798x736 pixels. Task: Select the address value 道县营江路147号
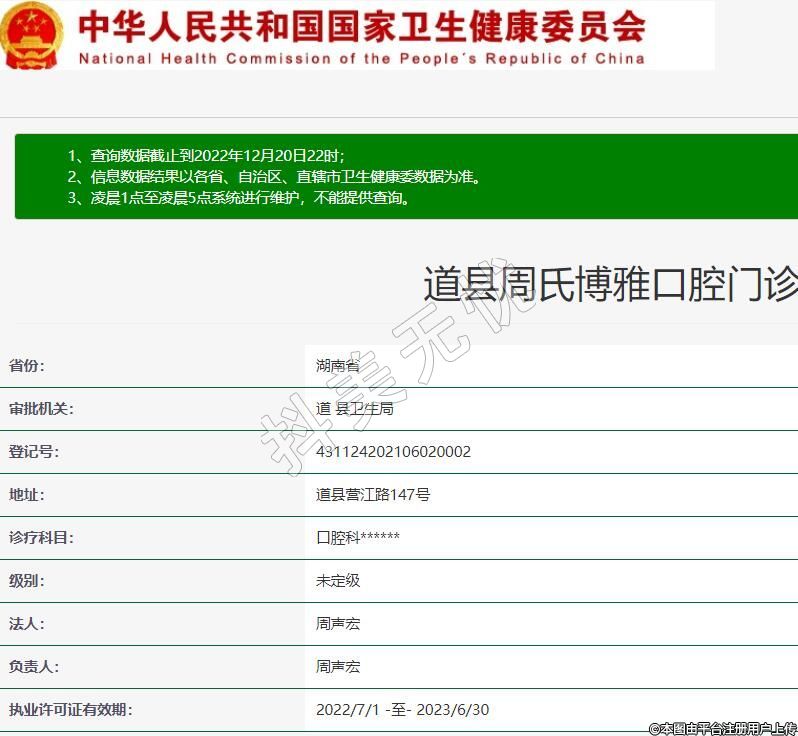[373, 495]
